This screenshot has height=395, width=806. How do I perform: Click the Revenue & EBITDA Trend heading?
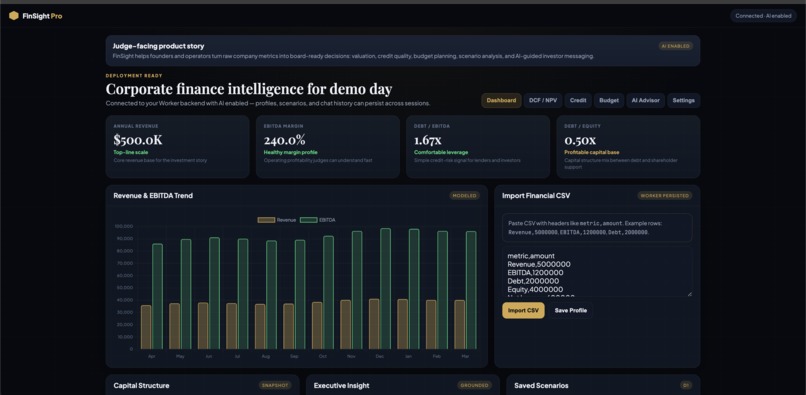pos(153,195)
